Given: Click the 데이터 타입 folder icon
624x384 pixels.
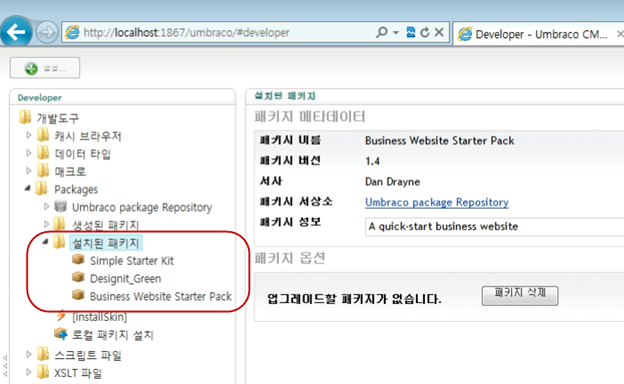Looking at the screenshot, I should coord(43,152).
